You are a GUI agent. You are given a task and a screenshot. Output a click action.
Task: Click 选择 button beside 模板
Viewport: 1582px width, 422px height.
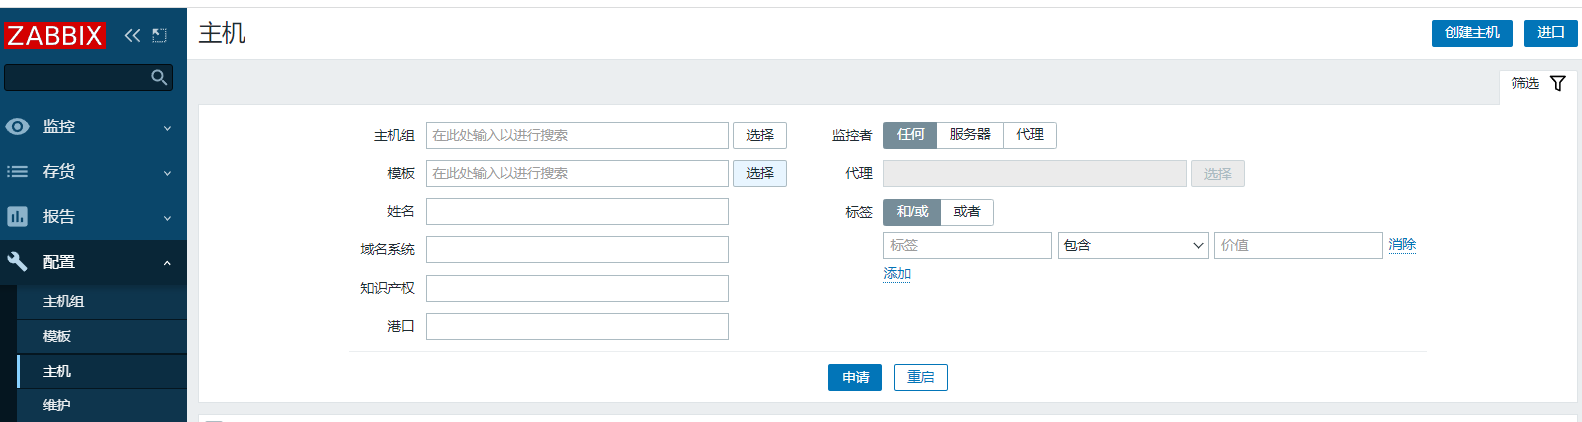coord(760,173)
